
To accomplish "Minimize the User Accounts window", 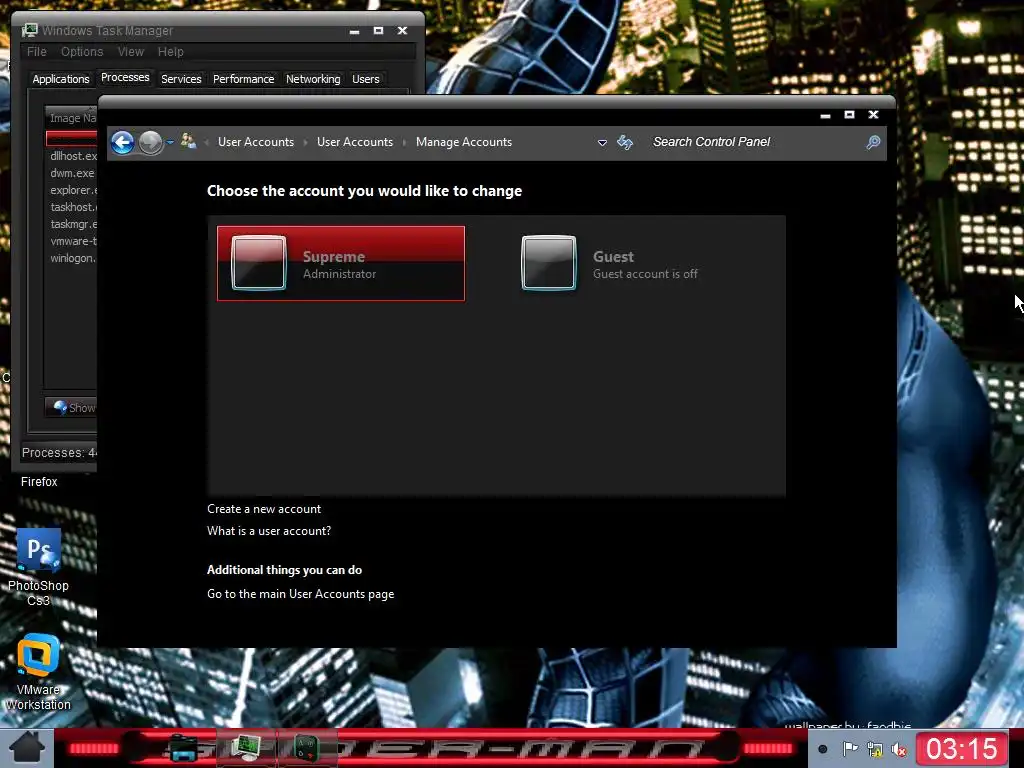I will [825, 115].
